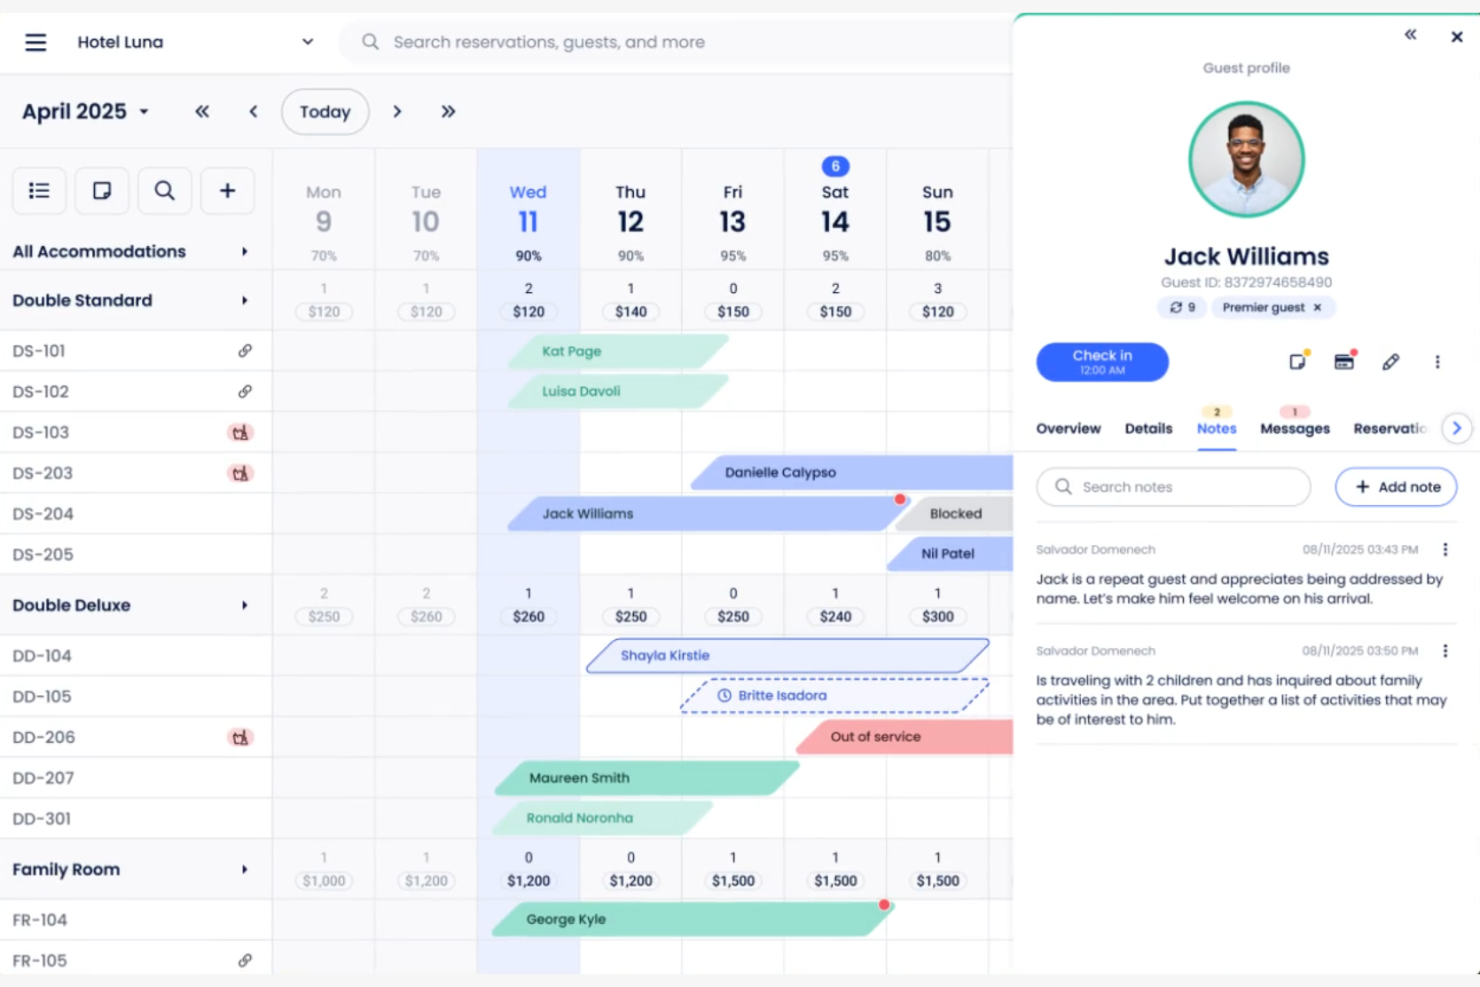Image resolution: width=1480 pixels, height=987 pixels.
Task: Click housekeeping icon on DD-206
Action: pyautogui.click(x=240, y=737)
